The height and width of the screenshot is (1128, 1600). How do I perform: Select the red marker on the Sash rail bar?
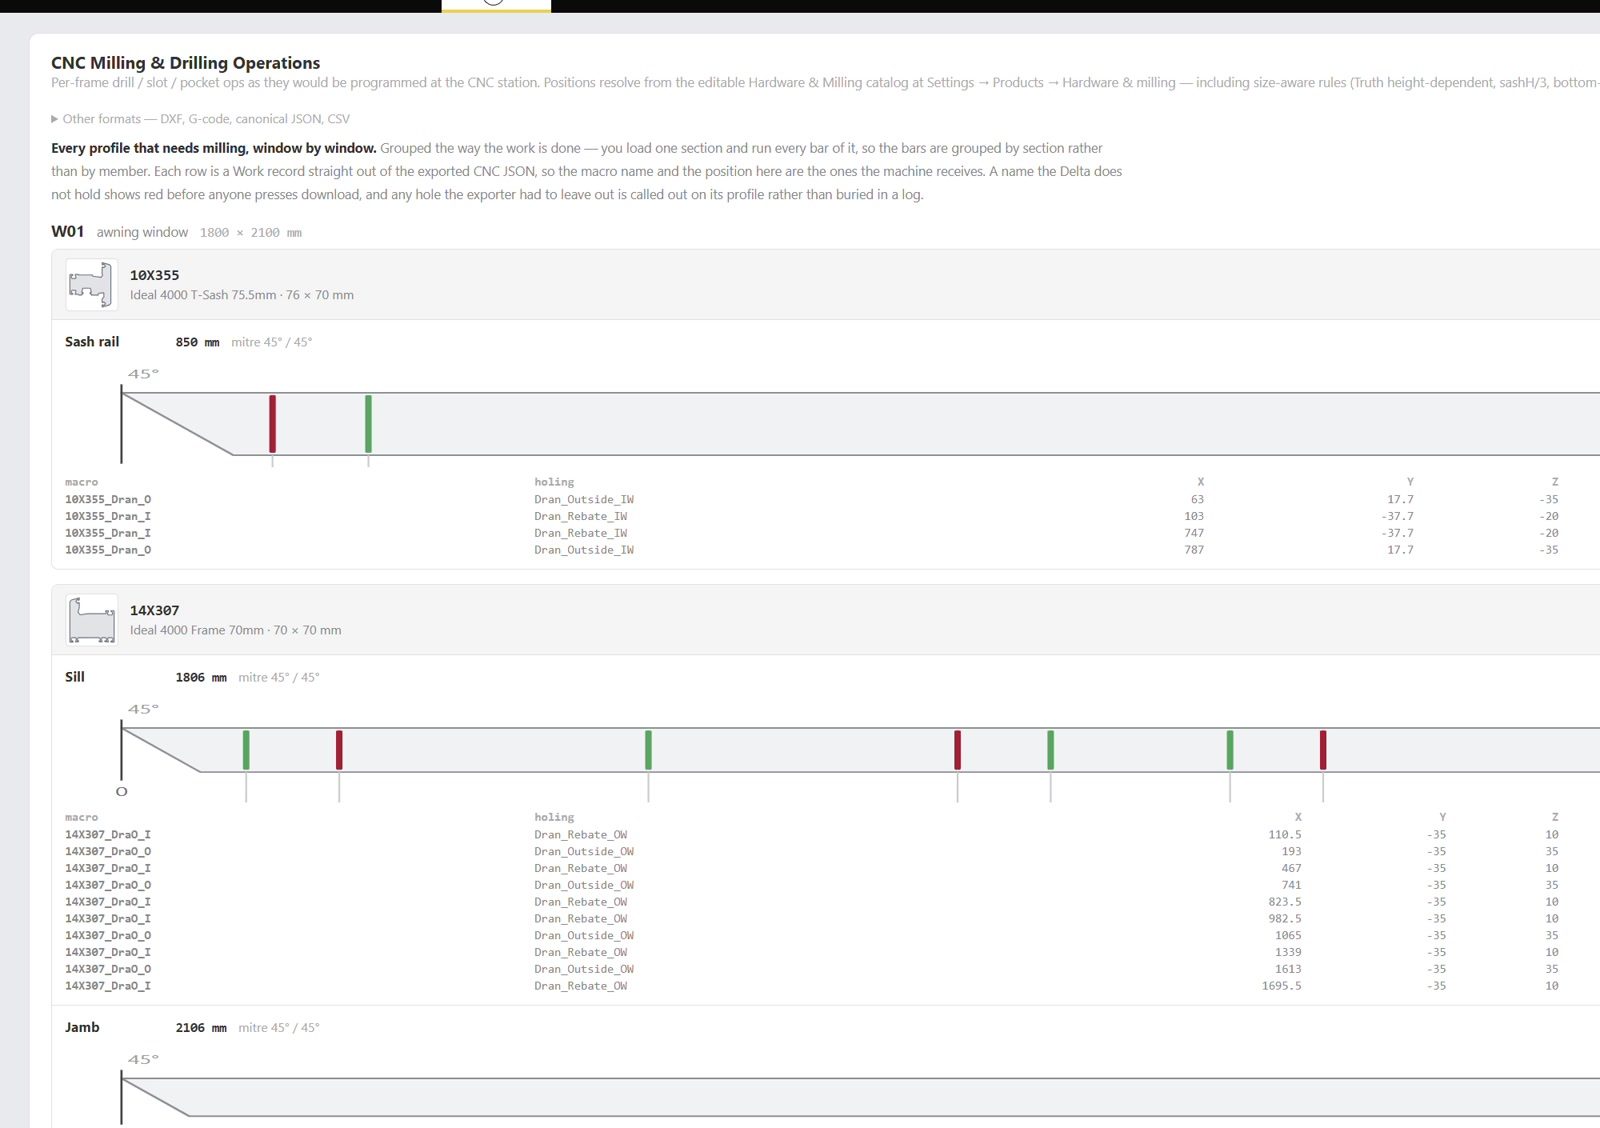click(272, 424)
